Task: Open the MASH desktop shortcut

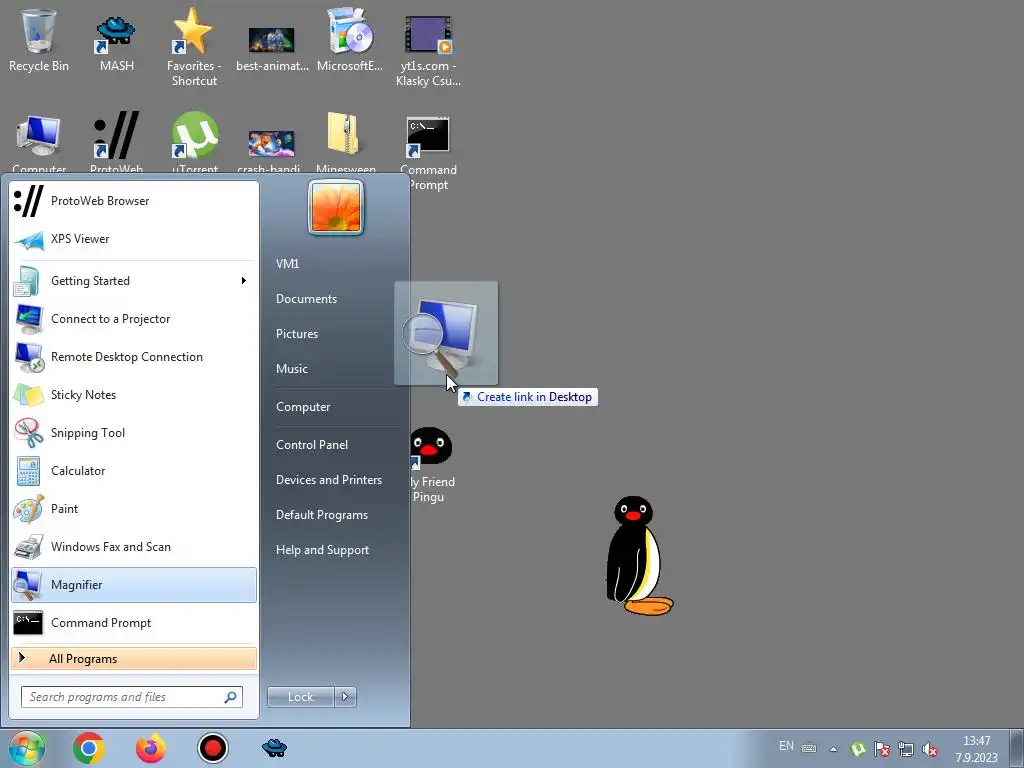Action: pos(116,39)
